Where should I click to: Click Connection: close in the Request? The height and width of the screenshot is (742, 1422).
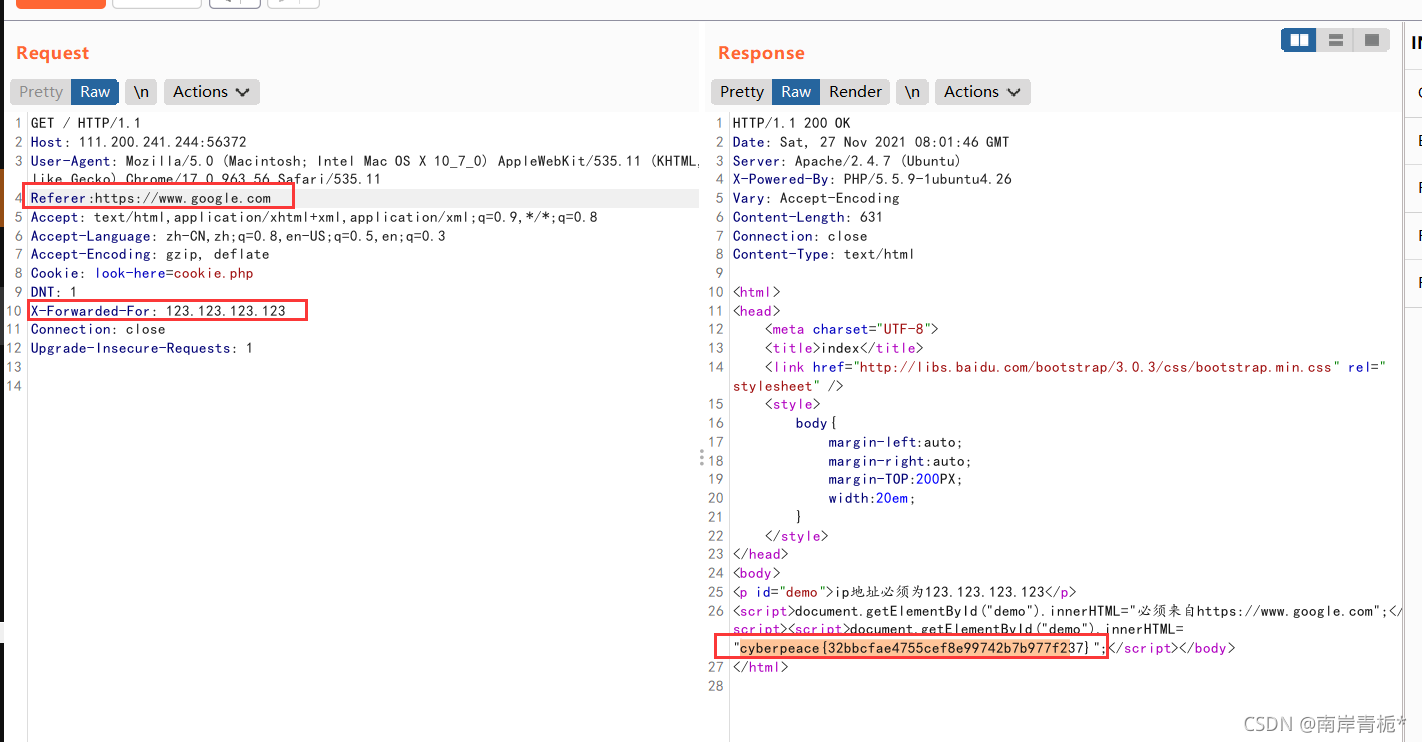[x=98, y=329]
